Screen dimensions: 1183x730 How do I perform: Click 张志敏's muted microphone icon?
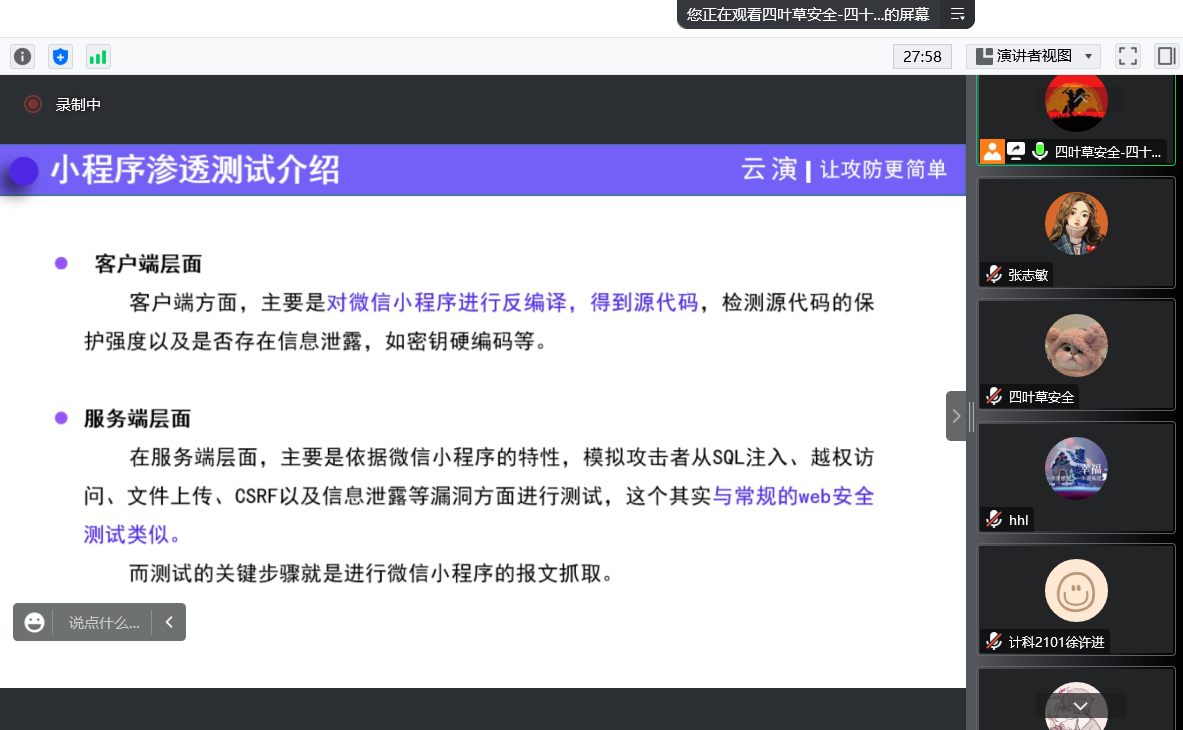pyautogui.click(x=994, y=275)
